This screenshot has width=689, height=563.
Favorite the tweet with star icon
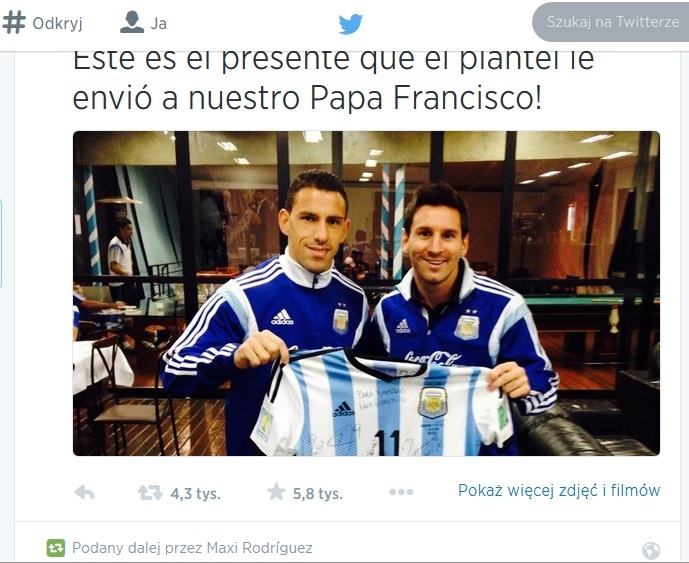pyautogui.click(x=276, y=492)
